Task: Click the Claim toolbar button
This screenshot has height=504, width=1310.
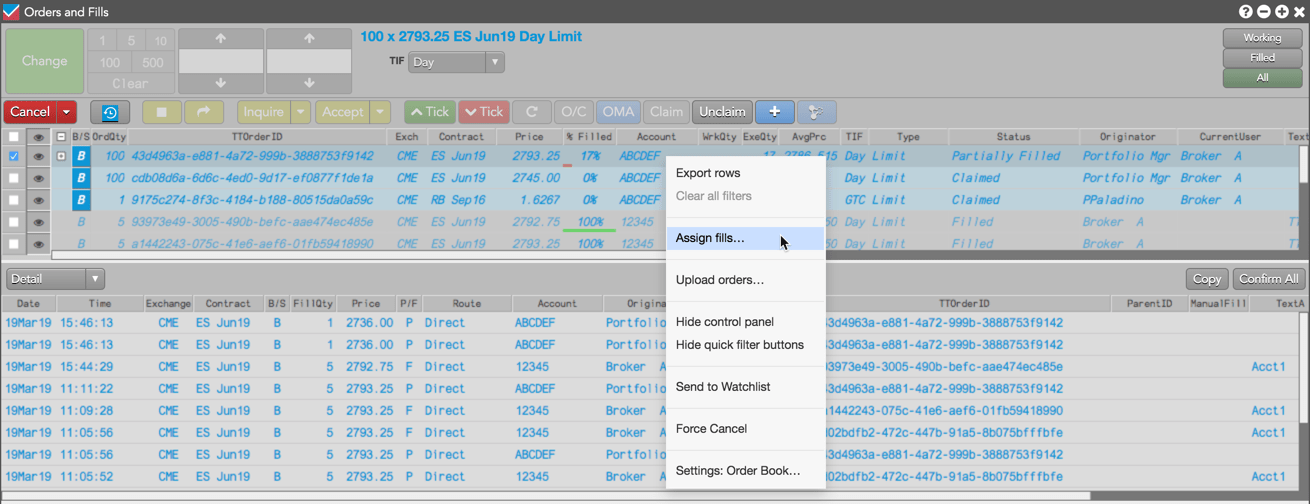Action: [x=666, y=112]
